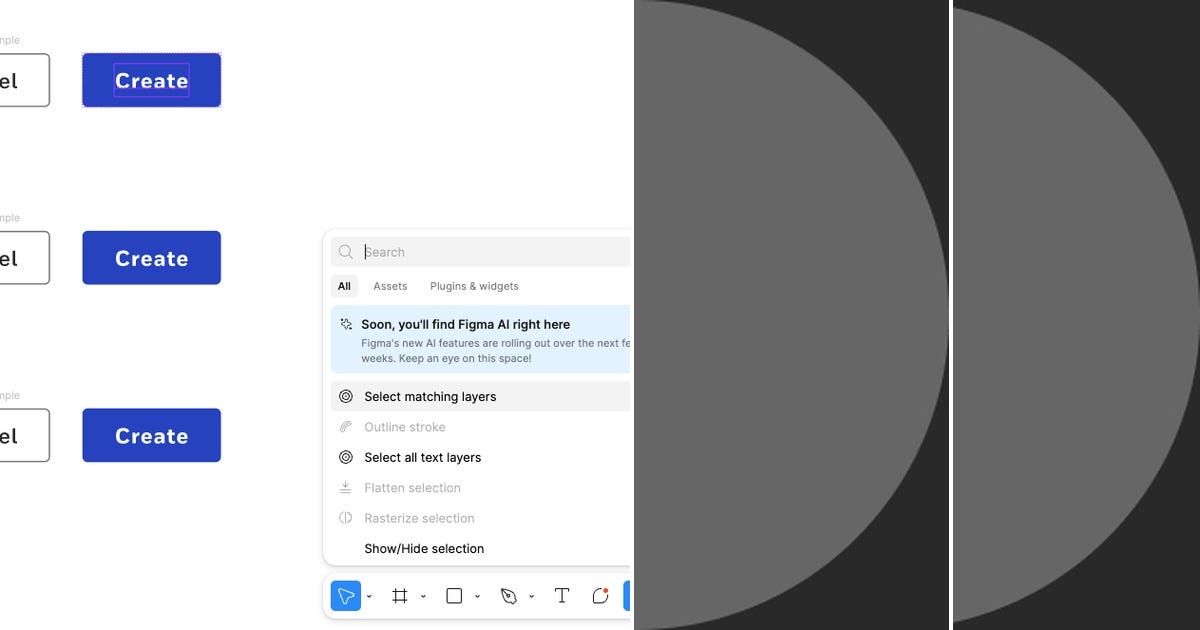Click the Figma AI sparkle icon
Viewport: 1200px width, 630px height.
click(x=345, y=324)
